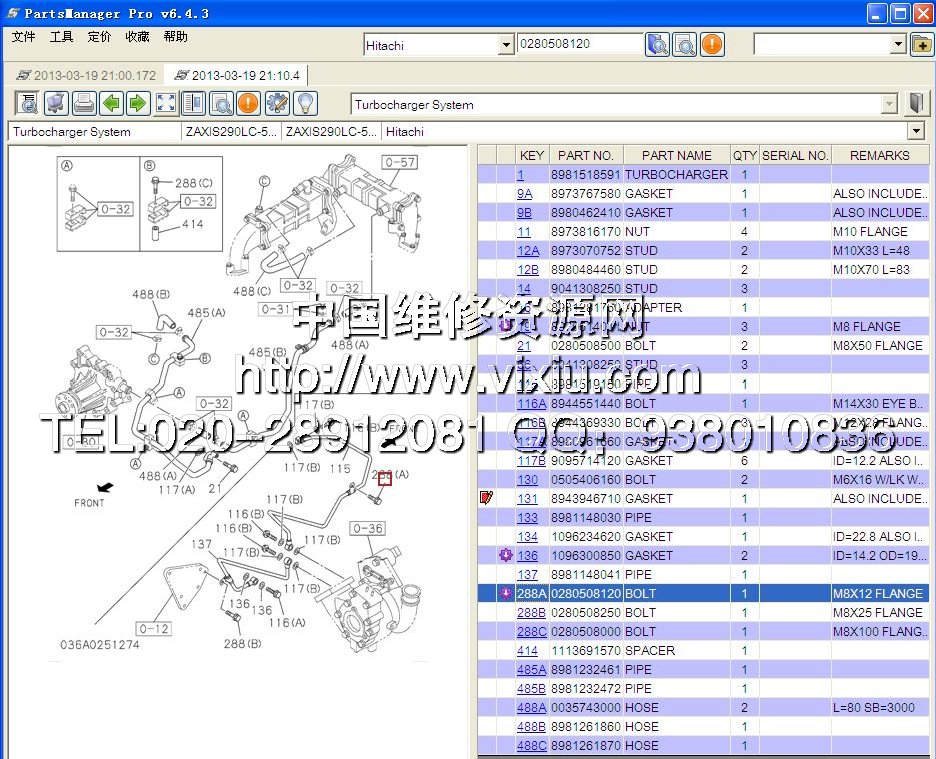Click the green left arrow back button

point(111,103)
